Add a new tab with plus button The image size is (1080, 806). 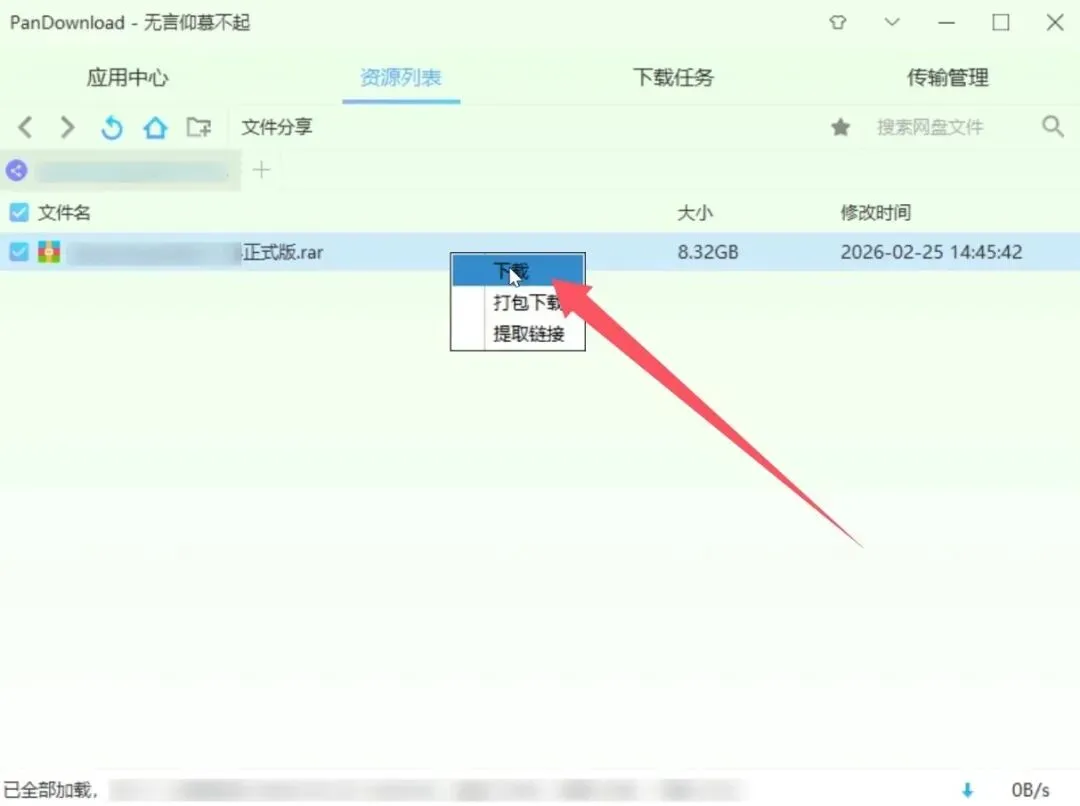(x=261, y=169)
